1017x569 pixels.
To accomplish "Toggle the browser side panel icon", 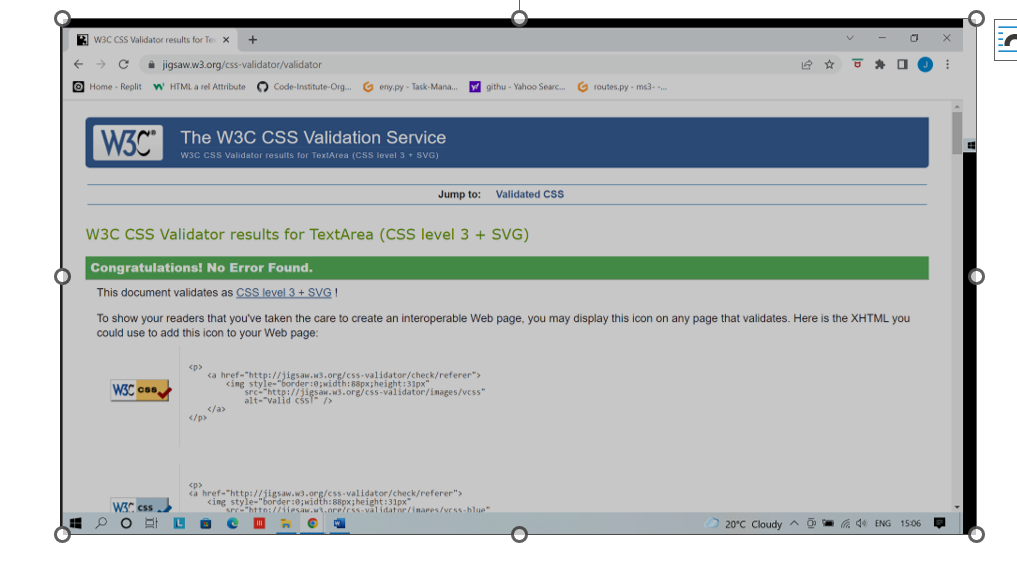I will (902, 64).
